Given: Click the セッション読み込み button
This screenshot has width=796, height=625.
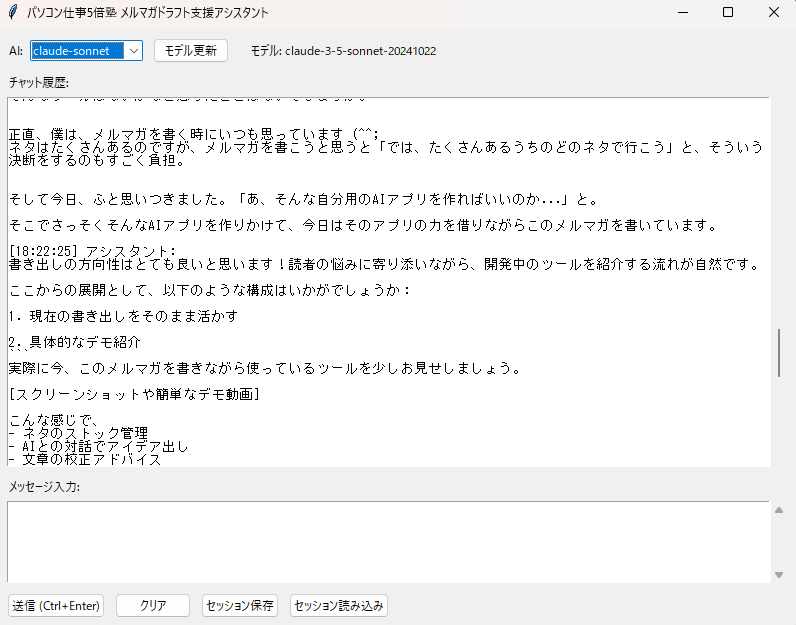Looking at the screenshot, I should point(339,606).
